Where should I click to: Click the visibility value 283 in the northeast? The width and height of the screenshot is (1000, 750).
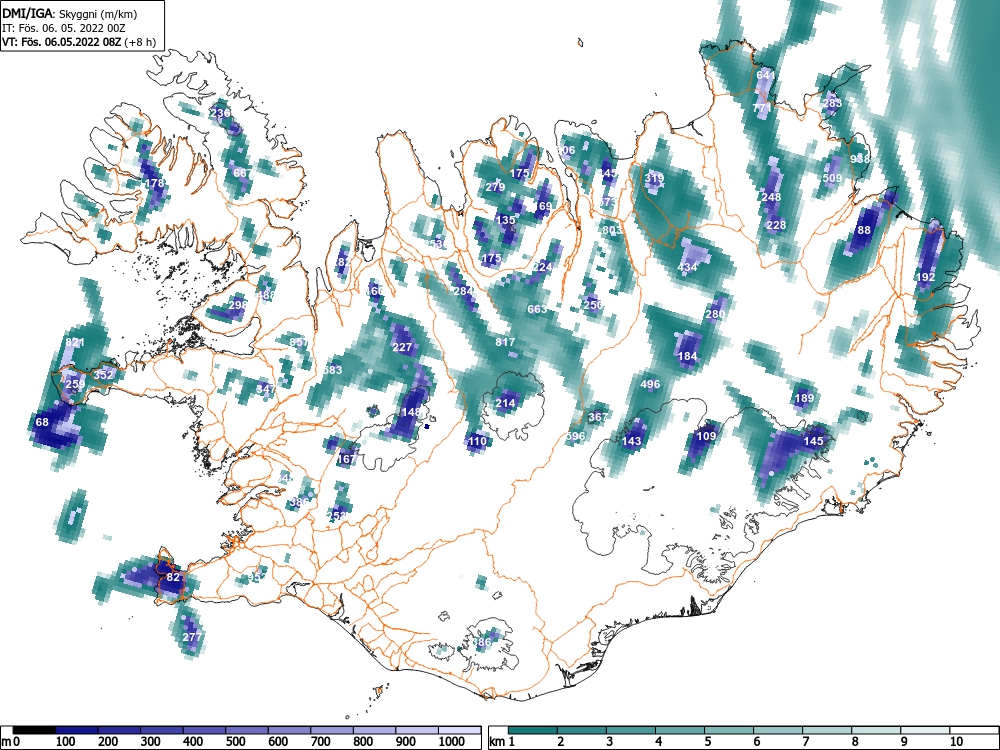click(832, 103)
